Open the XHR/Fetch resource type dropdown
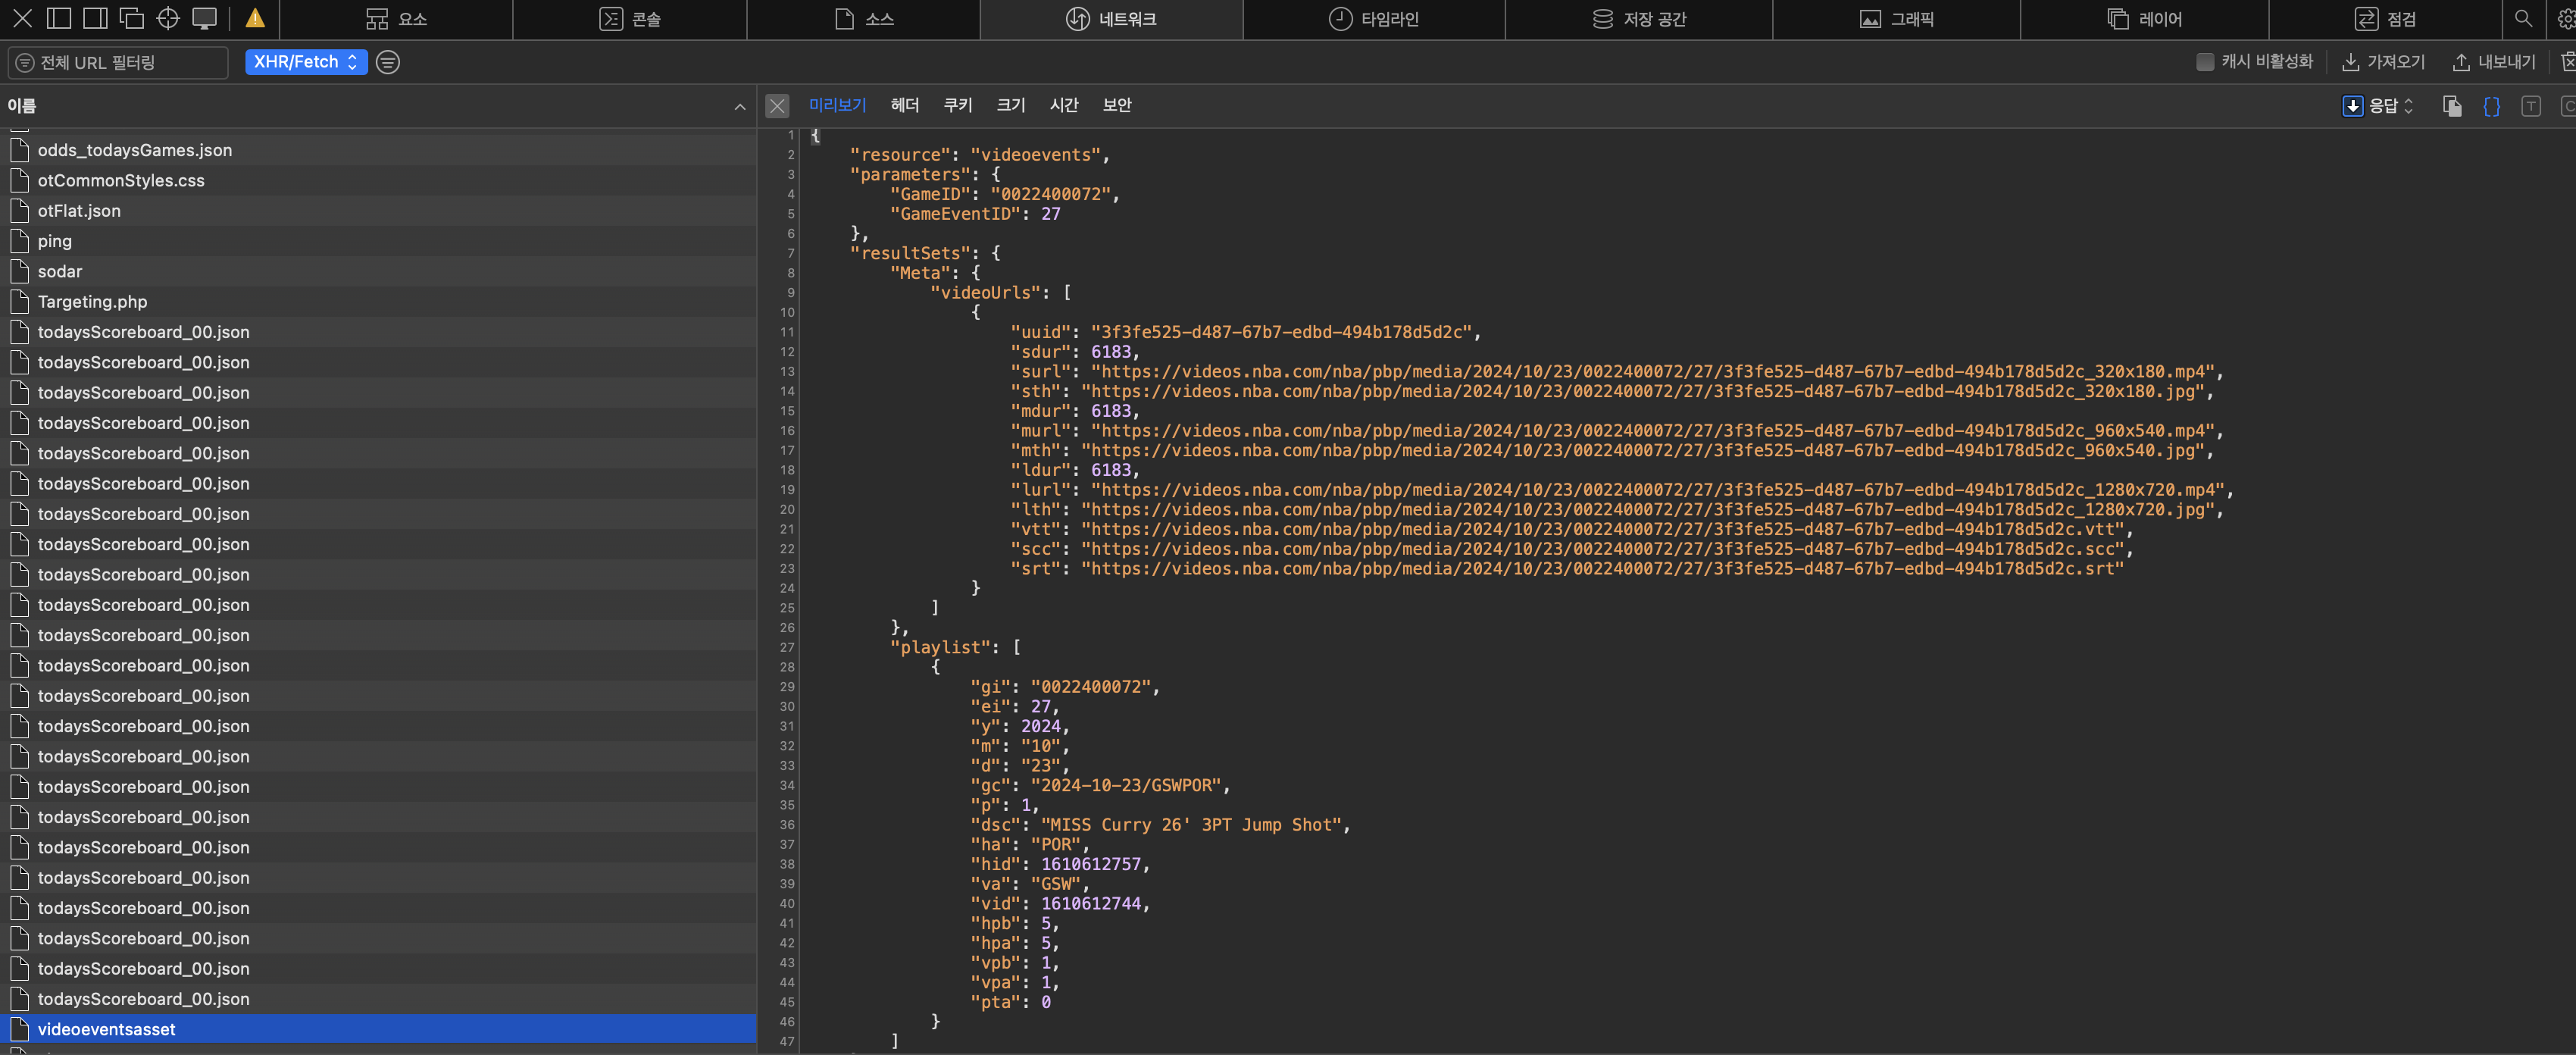Image resolution: width=2576 pixels, height=1055 pixels. (x=306, y=62)
